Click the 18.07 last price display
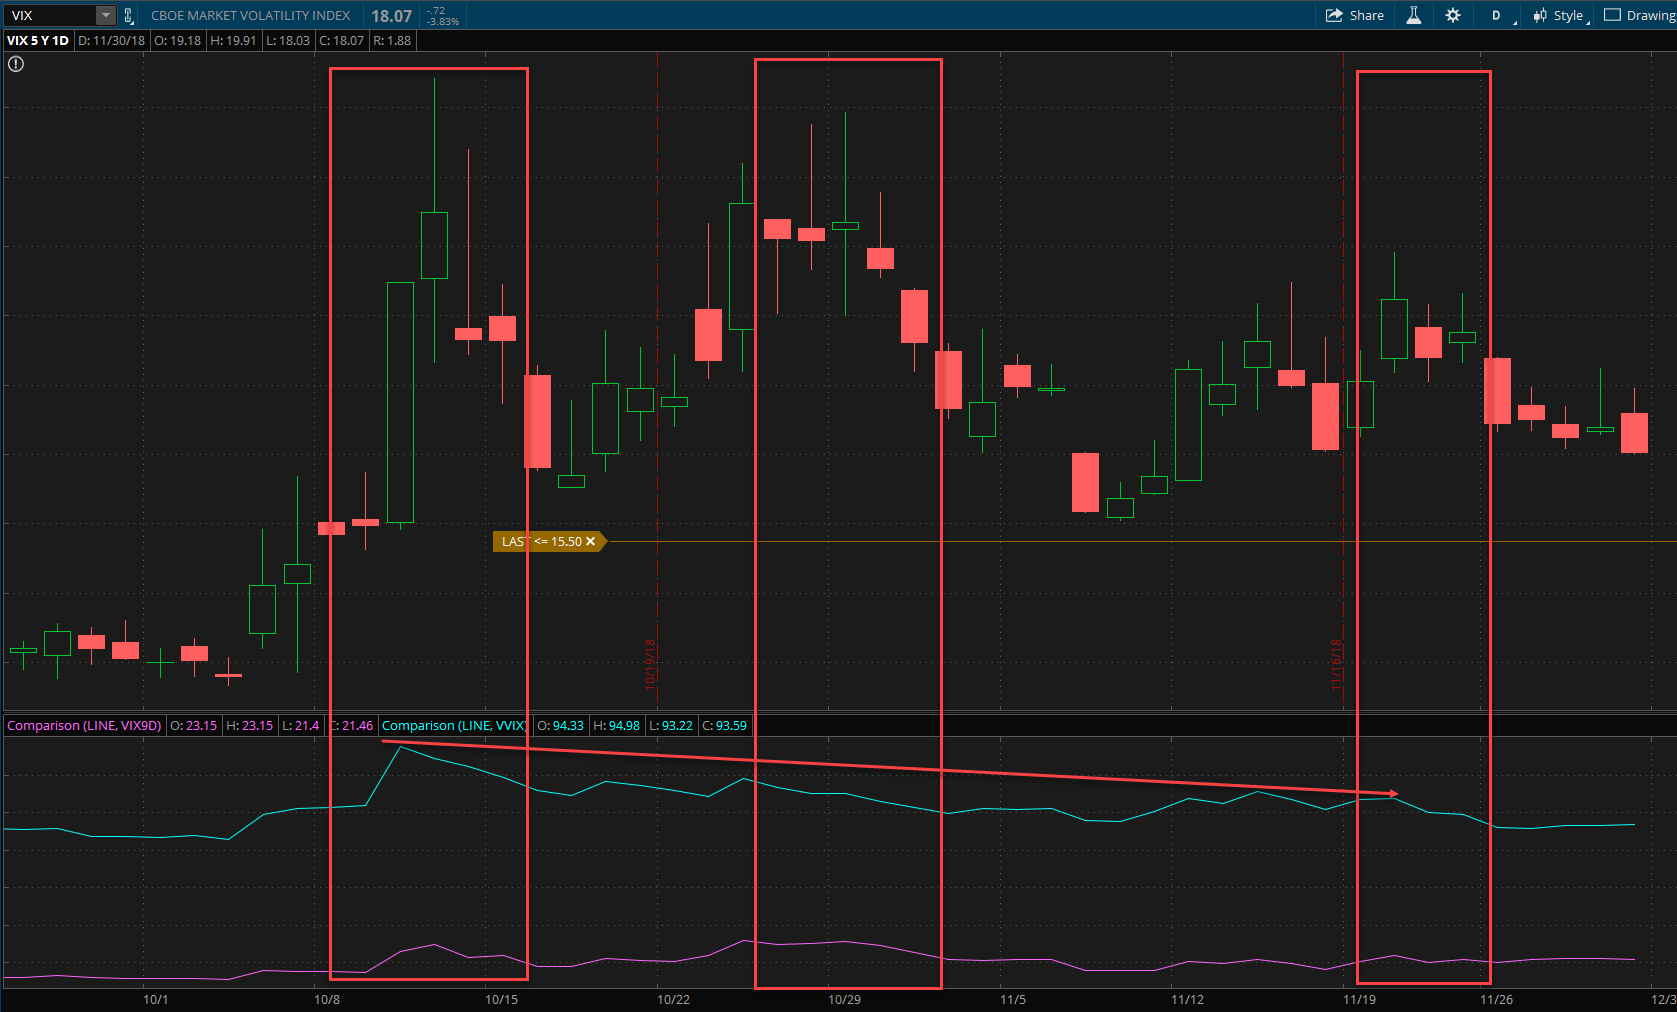This screenshot has height=1012, width=1677. pyautogui.click(x=391, y=16)
